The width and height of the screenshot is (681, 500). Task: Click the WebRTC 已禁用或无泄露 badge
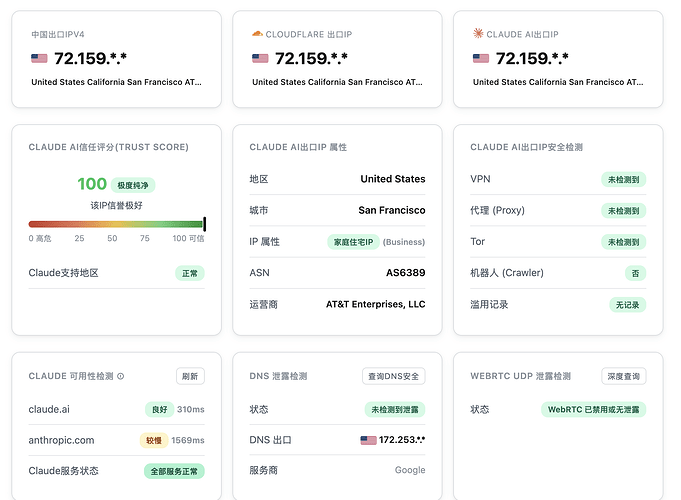[593, 409]
